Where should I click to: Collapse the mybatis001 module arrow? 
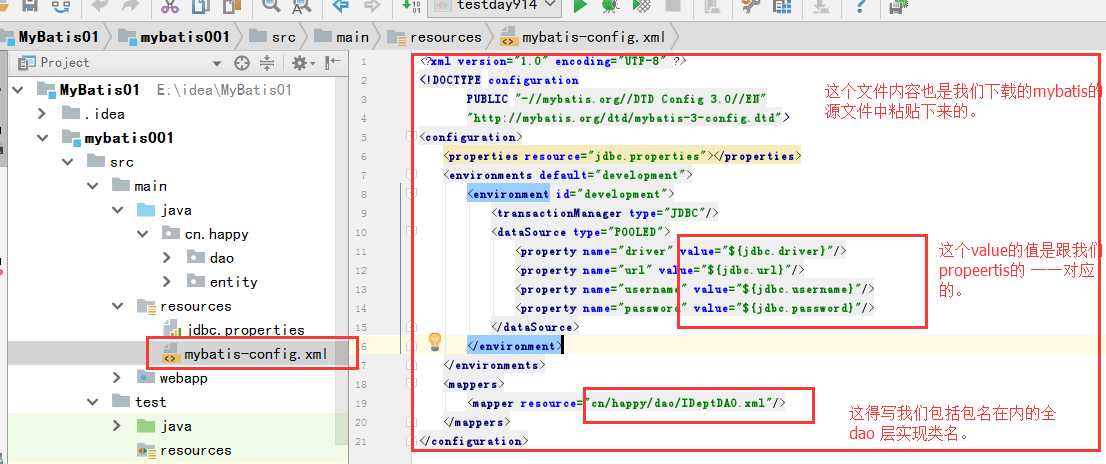tap(44, 138)
